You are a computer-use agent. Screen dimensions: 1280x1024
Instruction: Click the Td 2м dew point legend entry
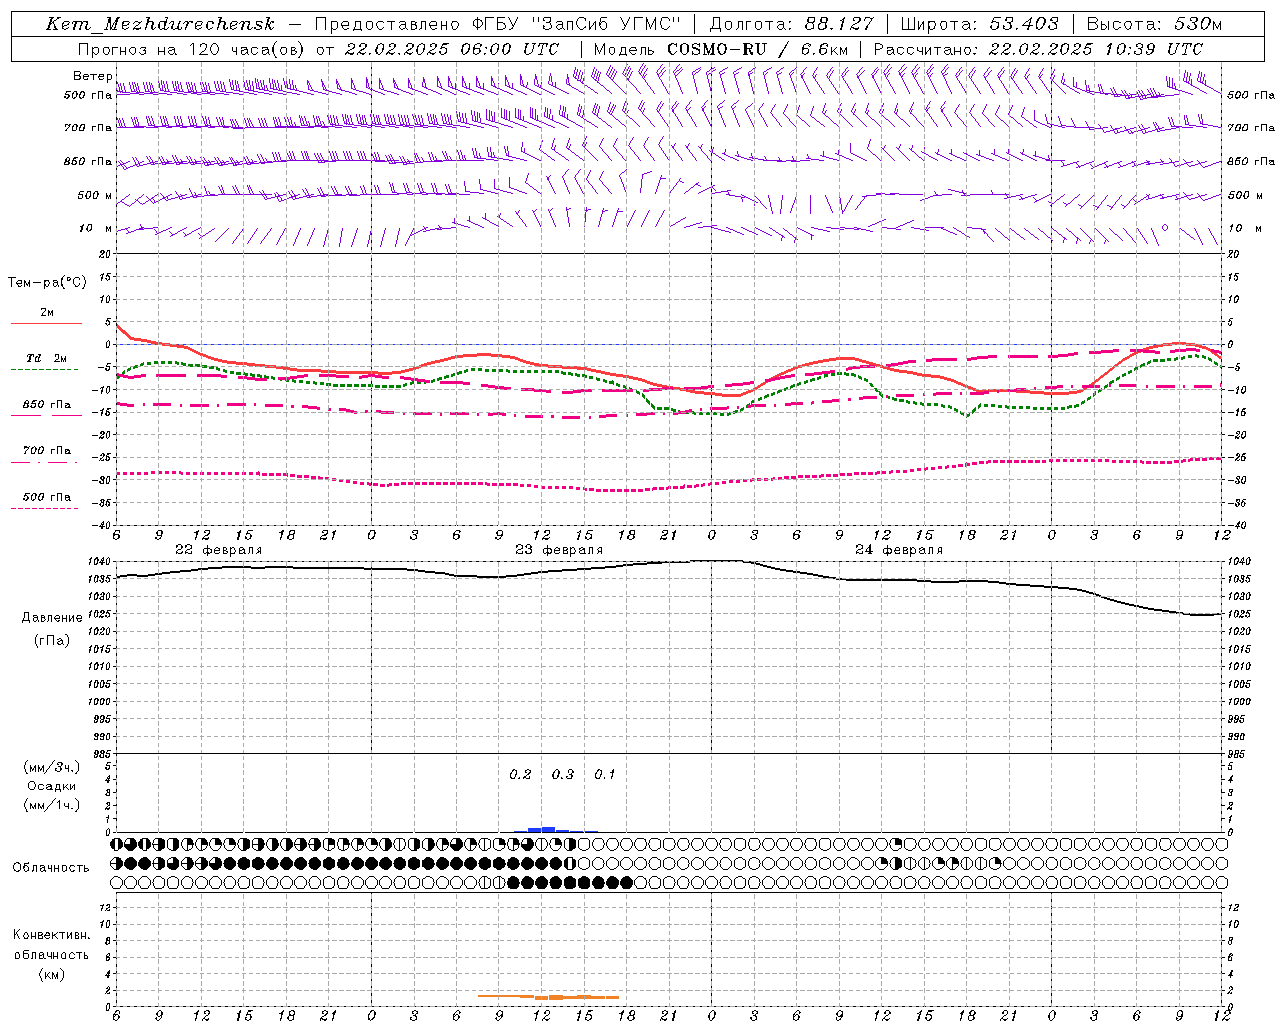click(x=47, y=357)
